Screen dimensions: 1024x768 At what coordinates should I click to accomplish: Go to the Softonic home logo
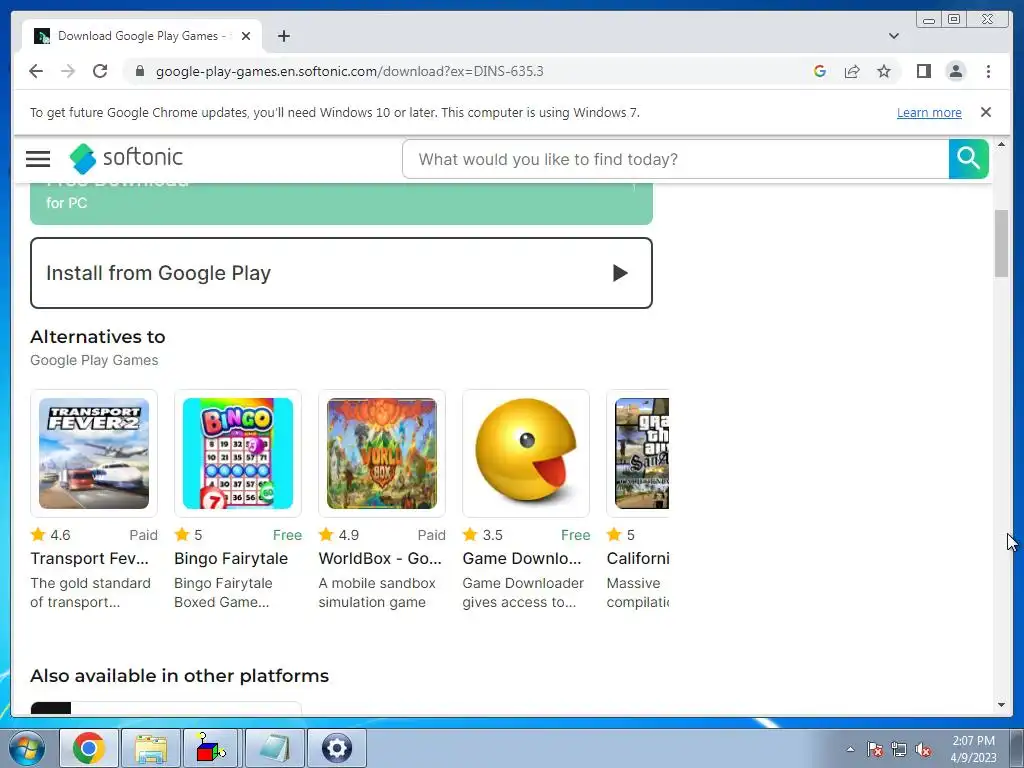[126, 158]
